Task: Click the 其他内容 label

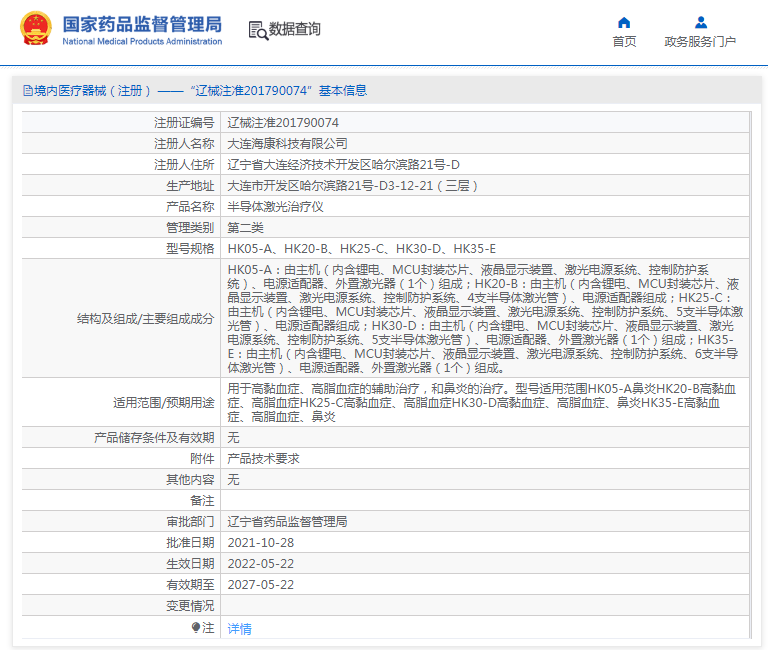Action: point(191,480)
